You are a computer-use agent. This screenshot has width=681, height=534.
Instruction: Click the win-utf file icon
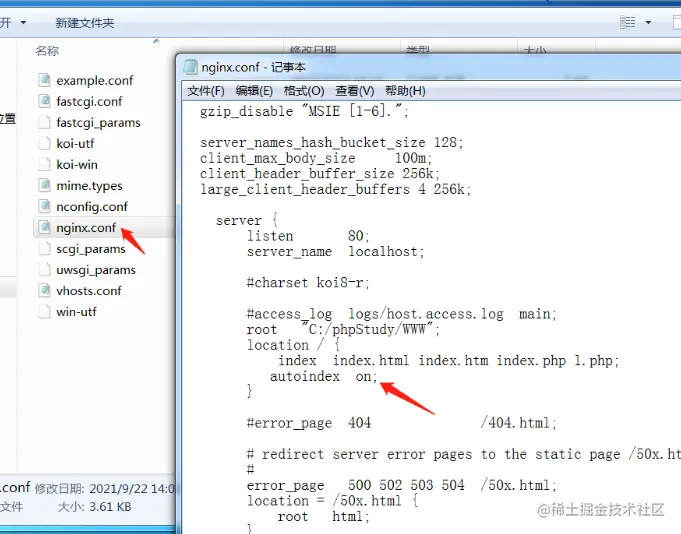pyautogui.click(x=44, y=312)
